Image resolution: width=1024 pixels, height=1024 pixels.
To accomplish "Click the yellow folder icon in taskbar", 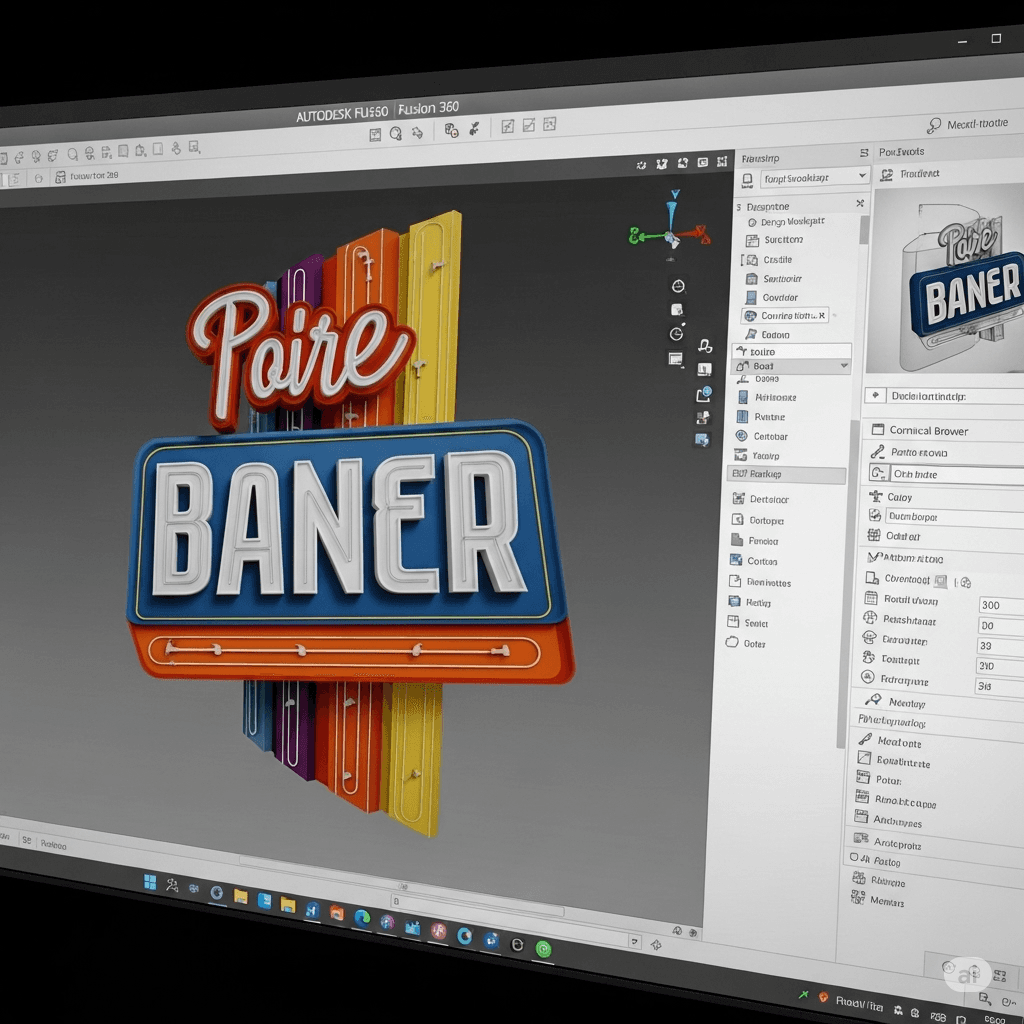I will click(x=241, y=895).
